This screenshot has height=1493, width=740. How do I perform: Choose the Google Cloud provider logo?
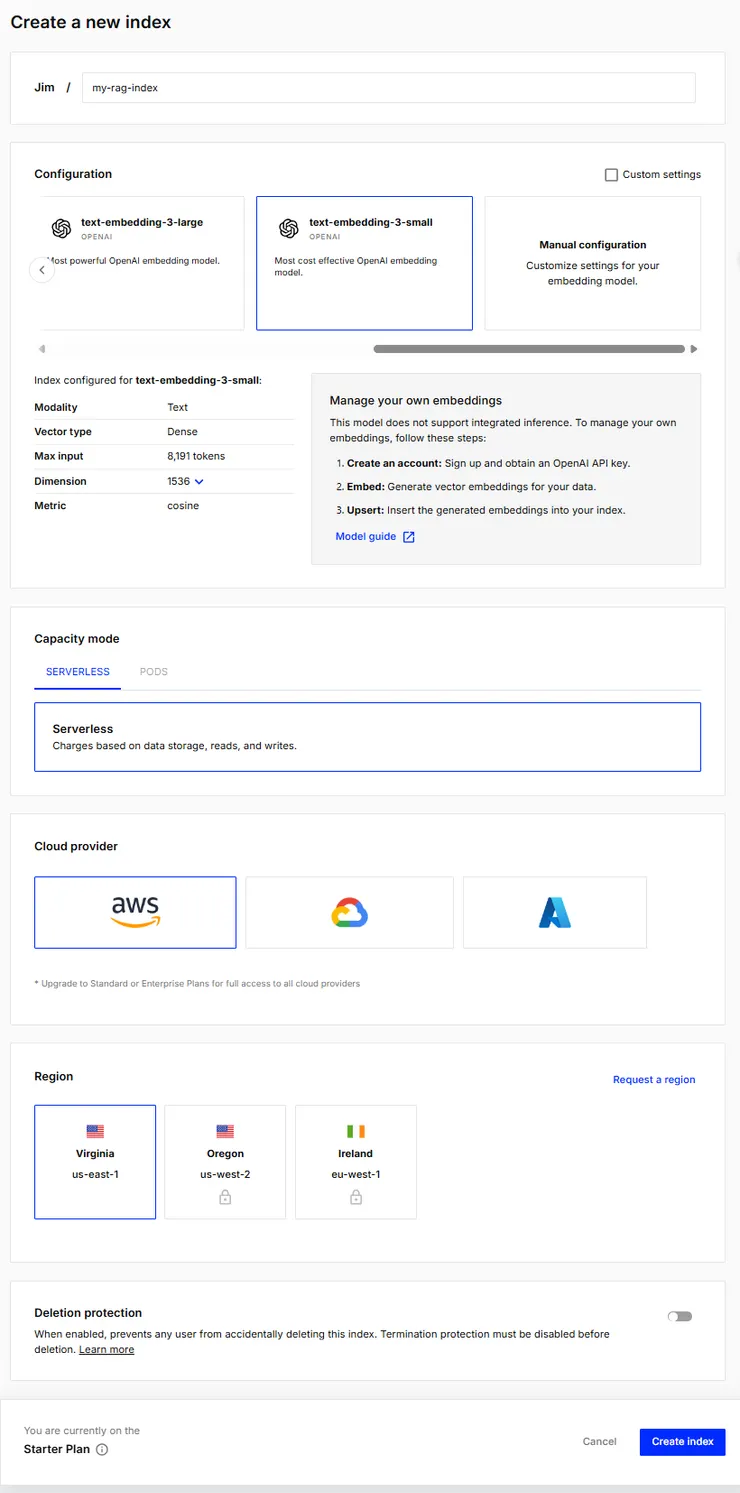[x=349, y=912]
